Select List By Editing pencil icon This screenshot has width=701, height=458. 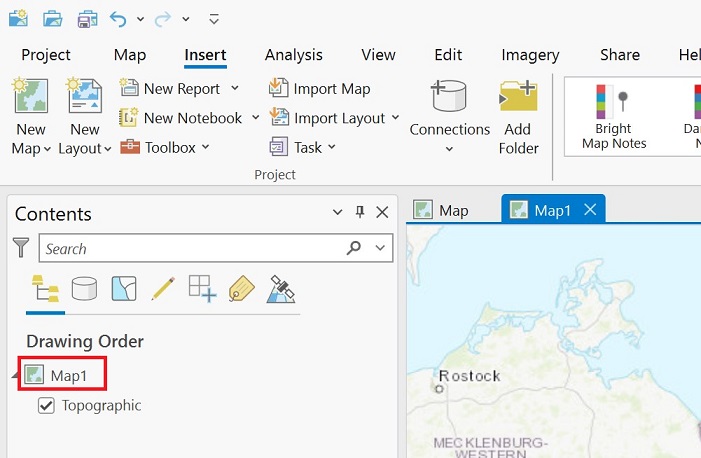[x=163, y=289]
